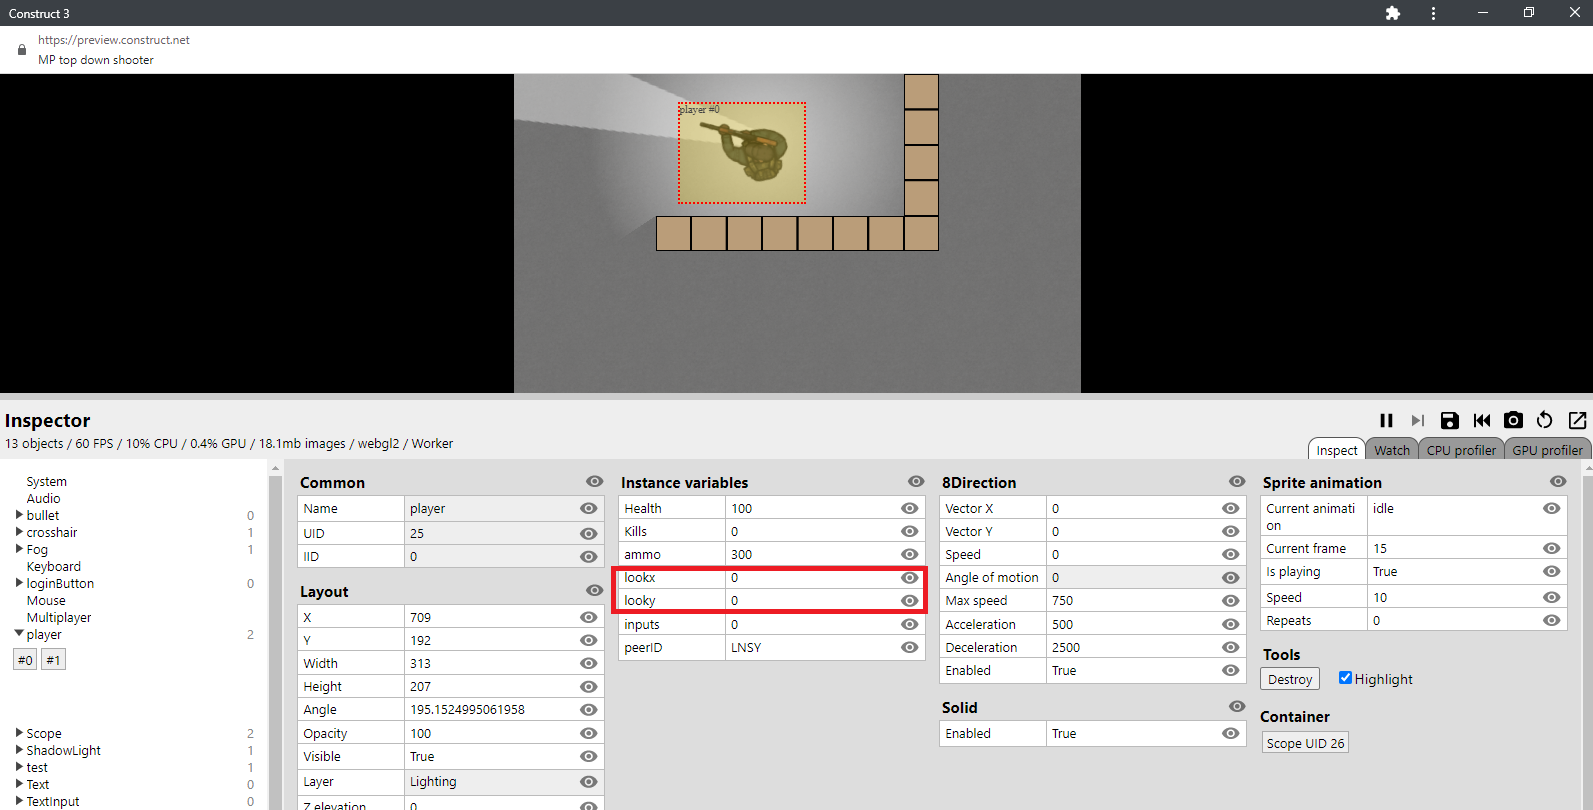
Task: Expand the Fog object node
Action: [x=19, y=549]
